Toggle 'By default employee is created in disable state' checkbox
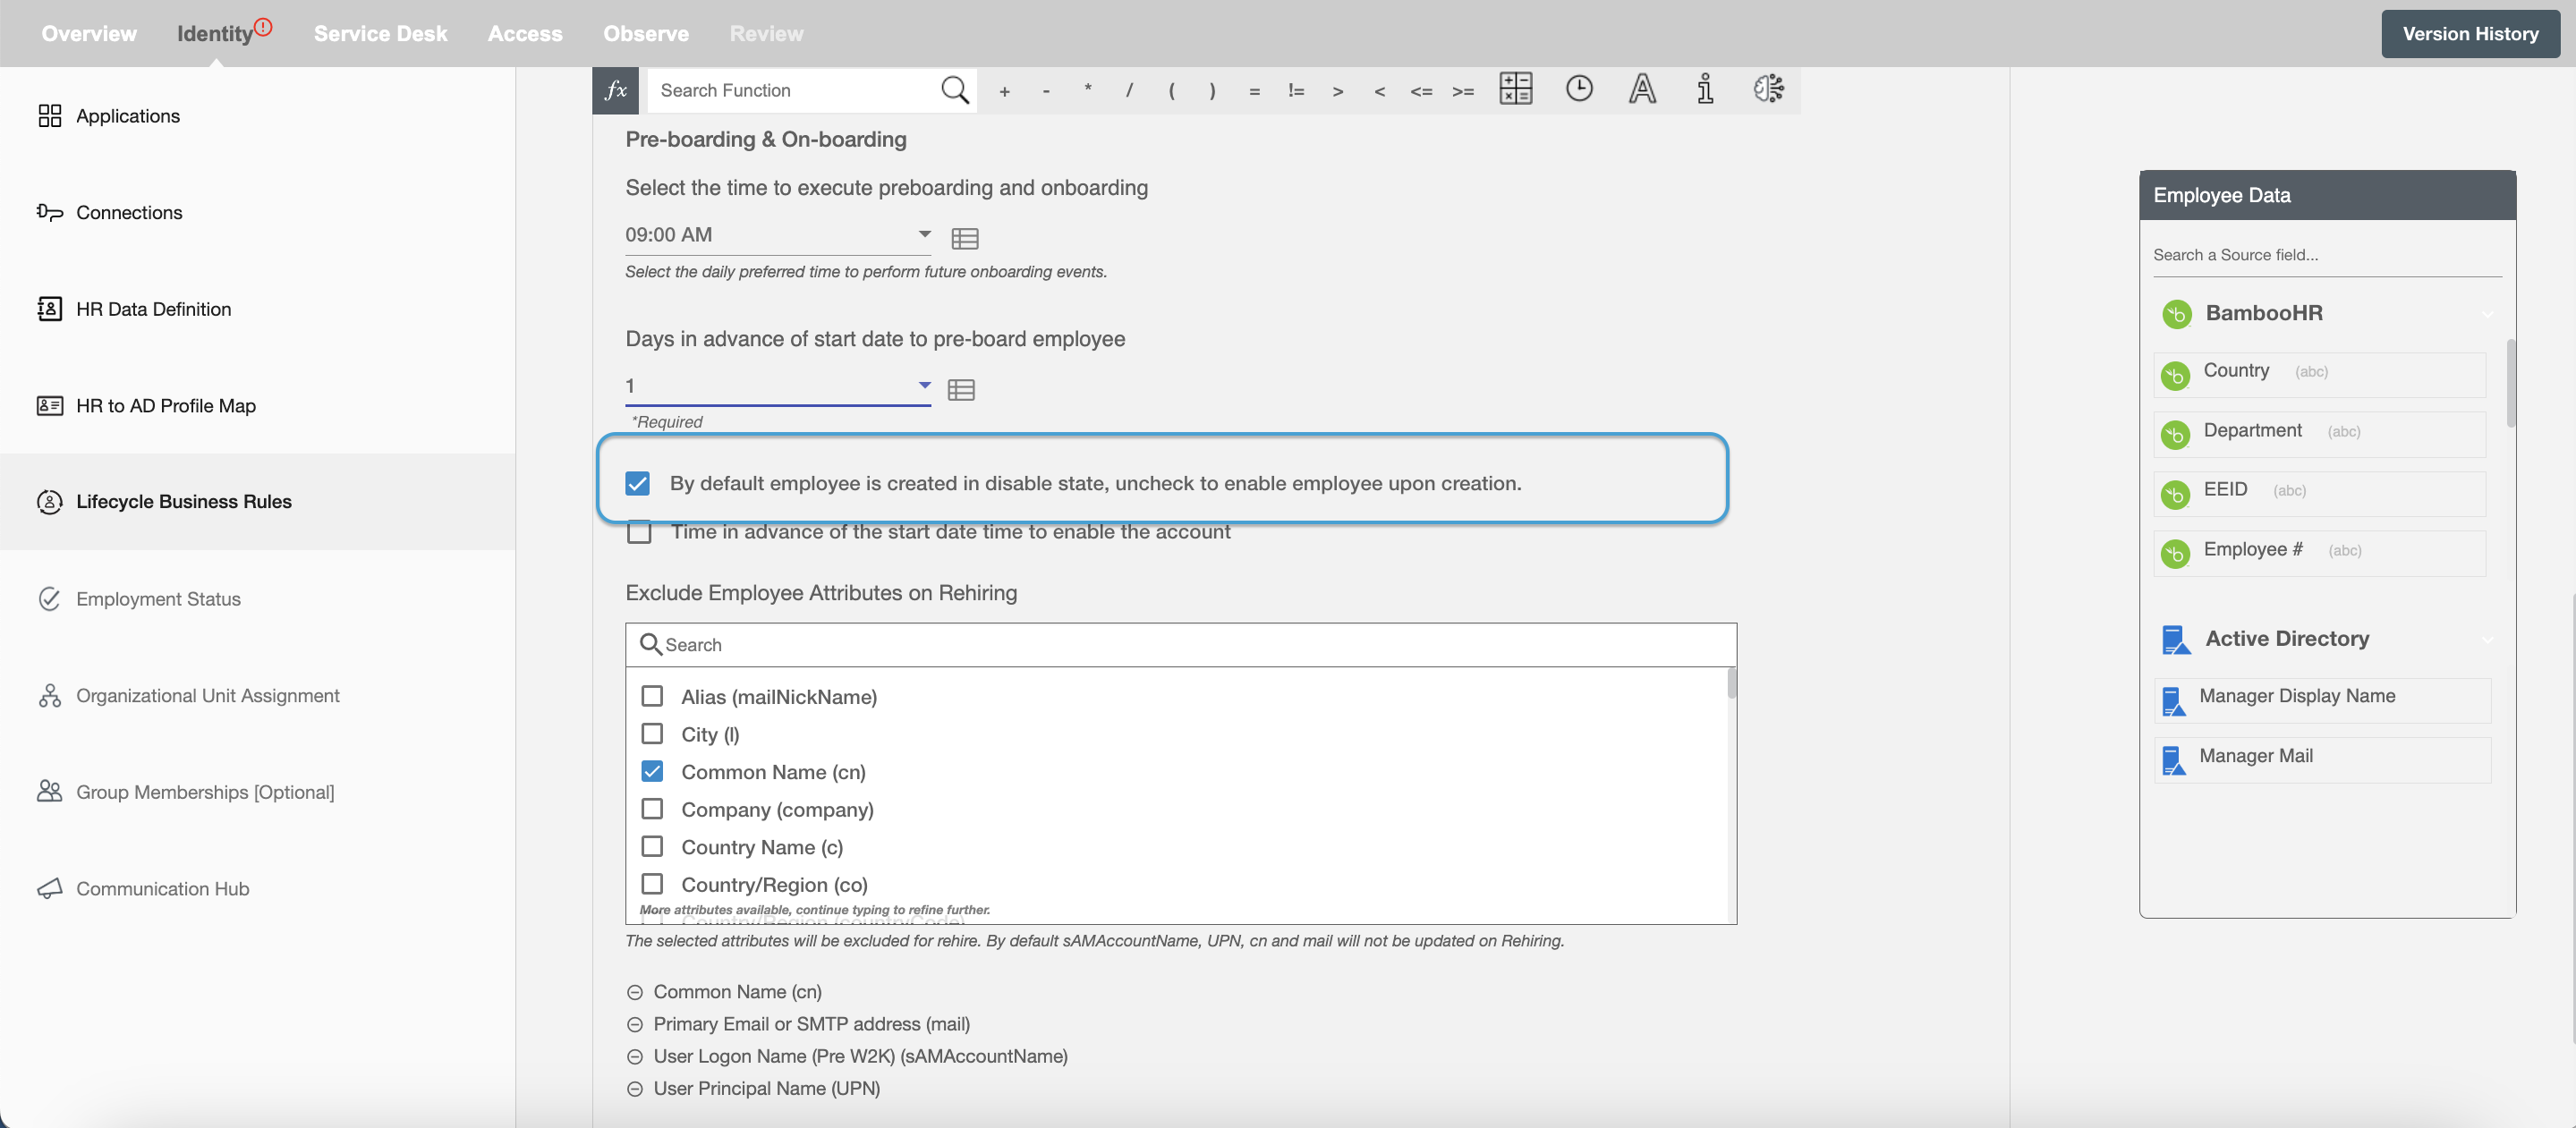Image resolution: width=2576 pixels, height=1128 pixels. (637, 481)
